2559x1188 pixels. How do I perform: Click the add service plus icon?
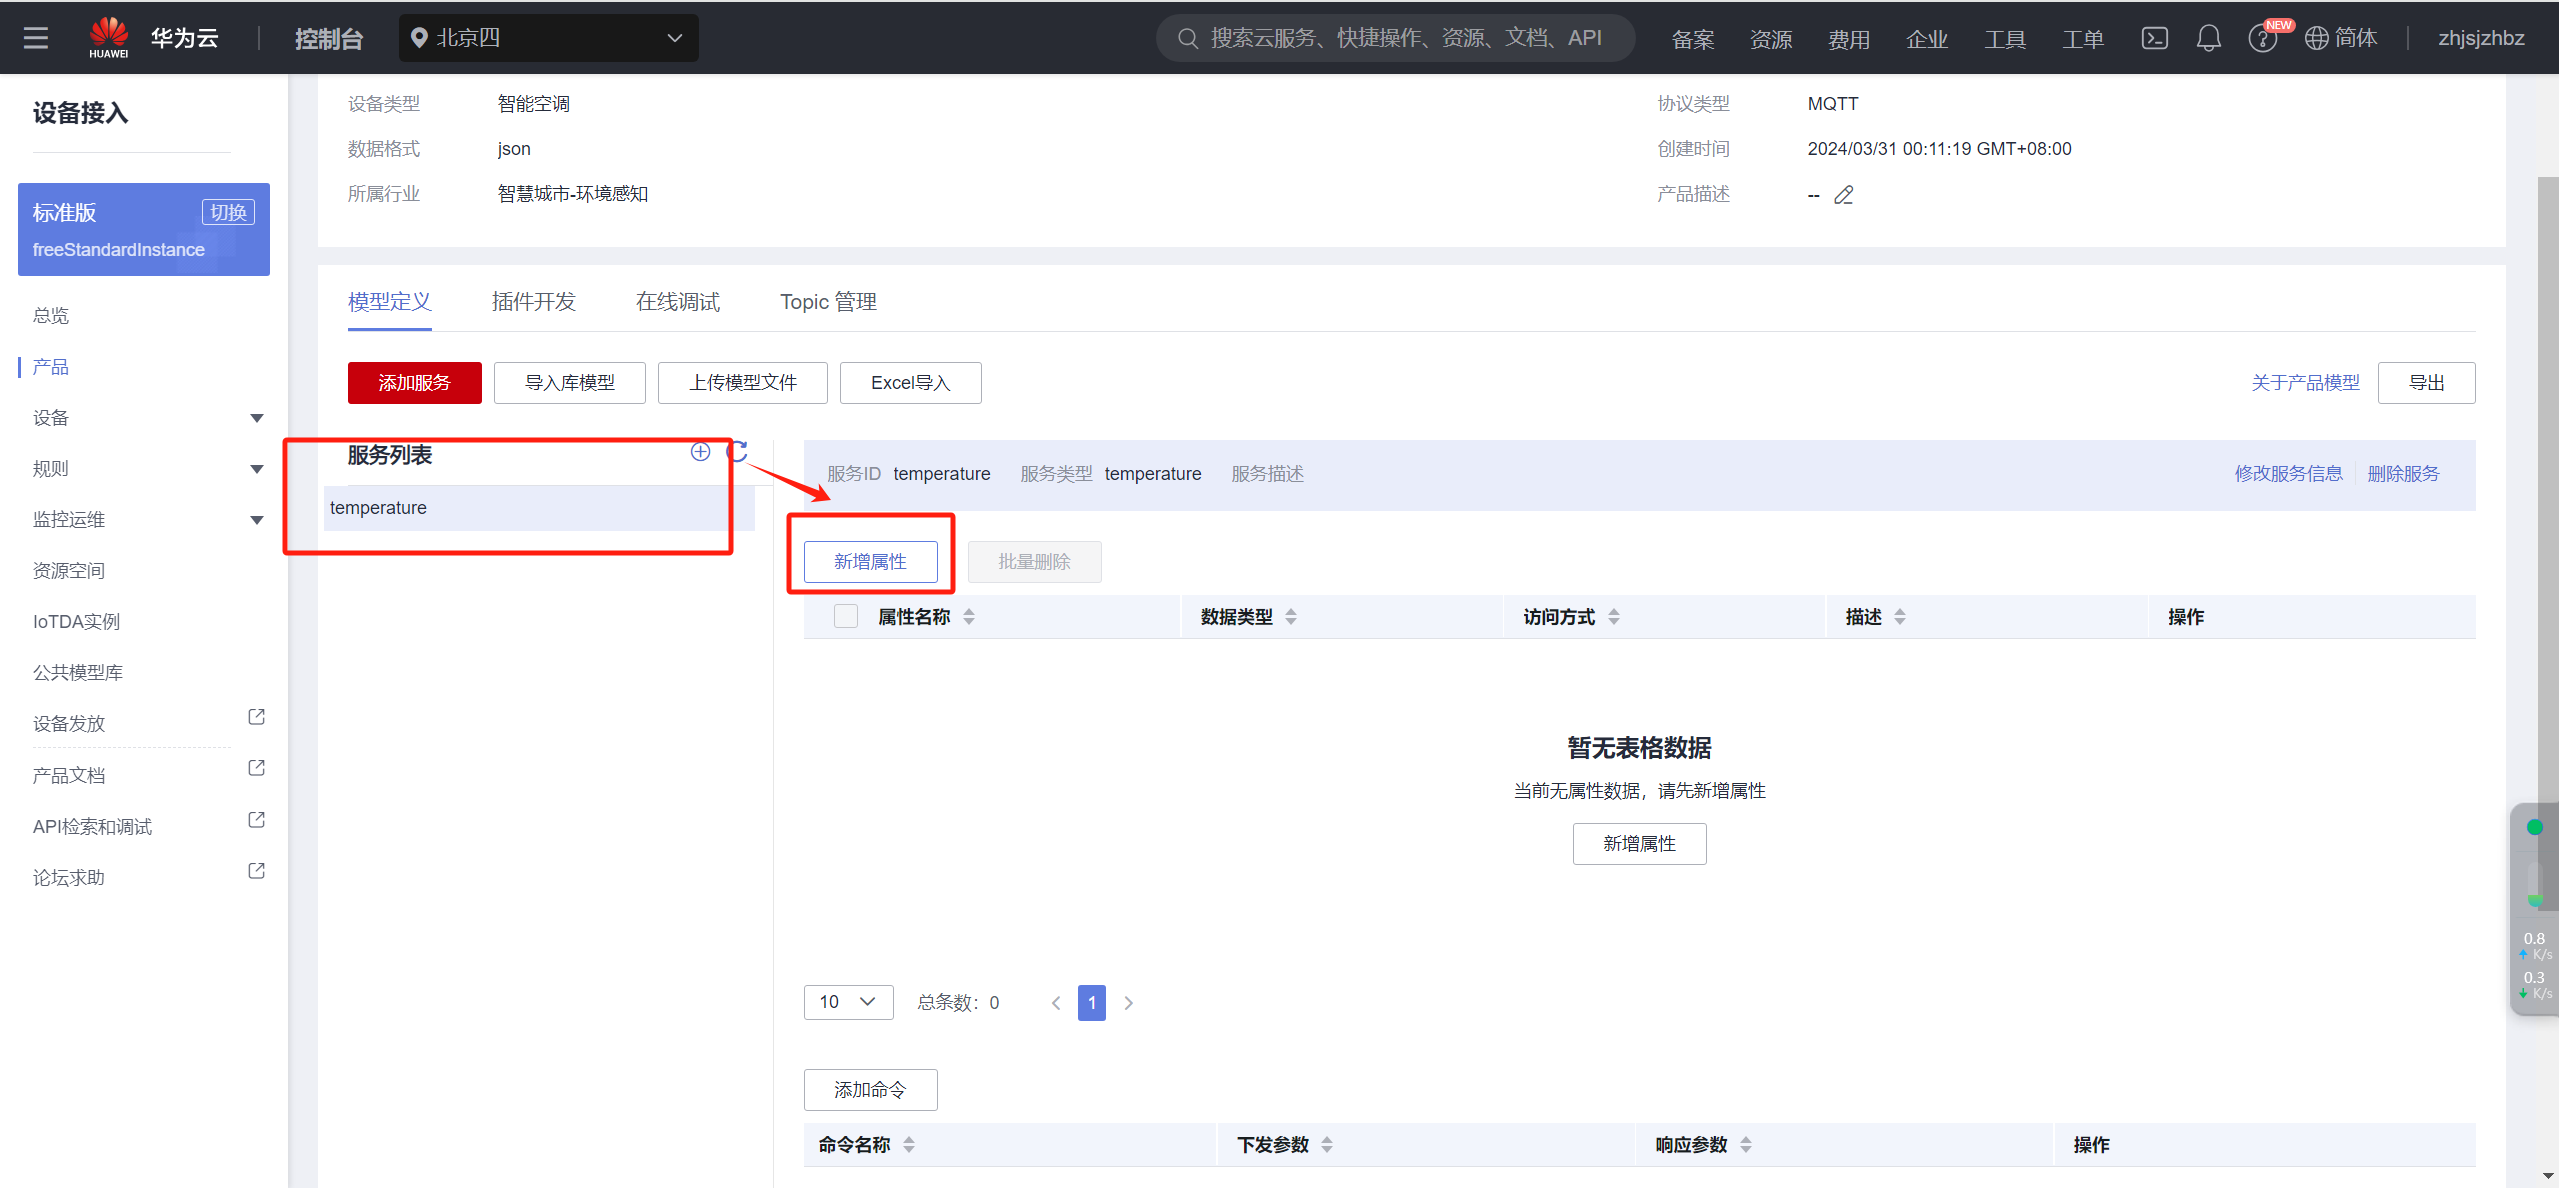[700, 452]
